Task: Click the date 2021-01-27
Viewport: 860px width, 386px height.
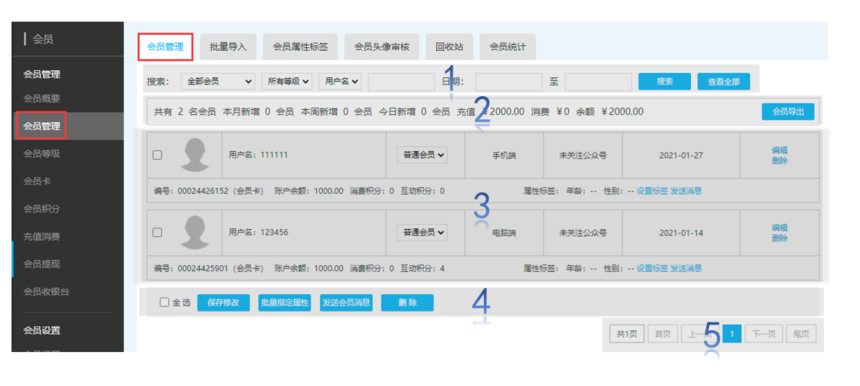Action: (681, 155)
